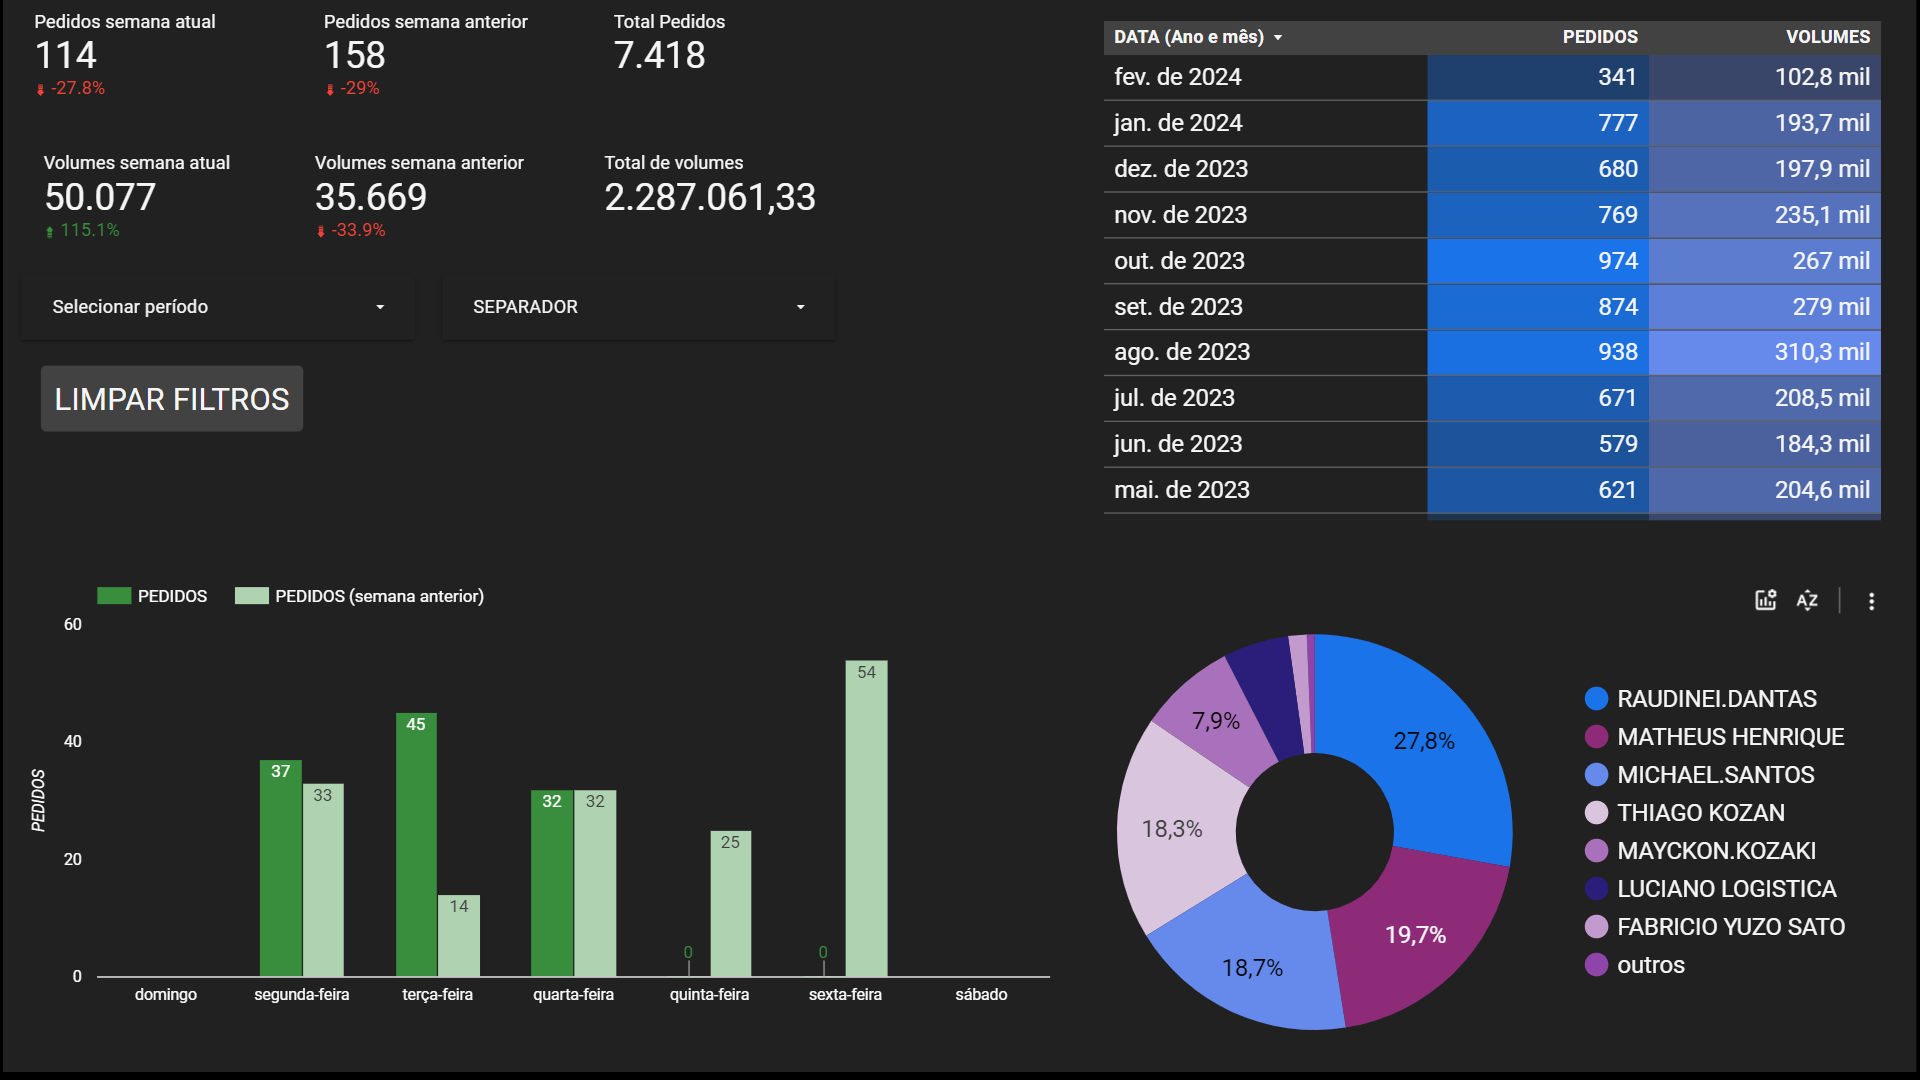Screen dimensions: 1920x1080
Task: Click the table row dez. de 2023
Action: click(1492, 169)
